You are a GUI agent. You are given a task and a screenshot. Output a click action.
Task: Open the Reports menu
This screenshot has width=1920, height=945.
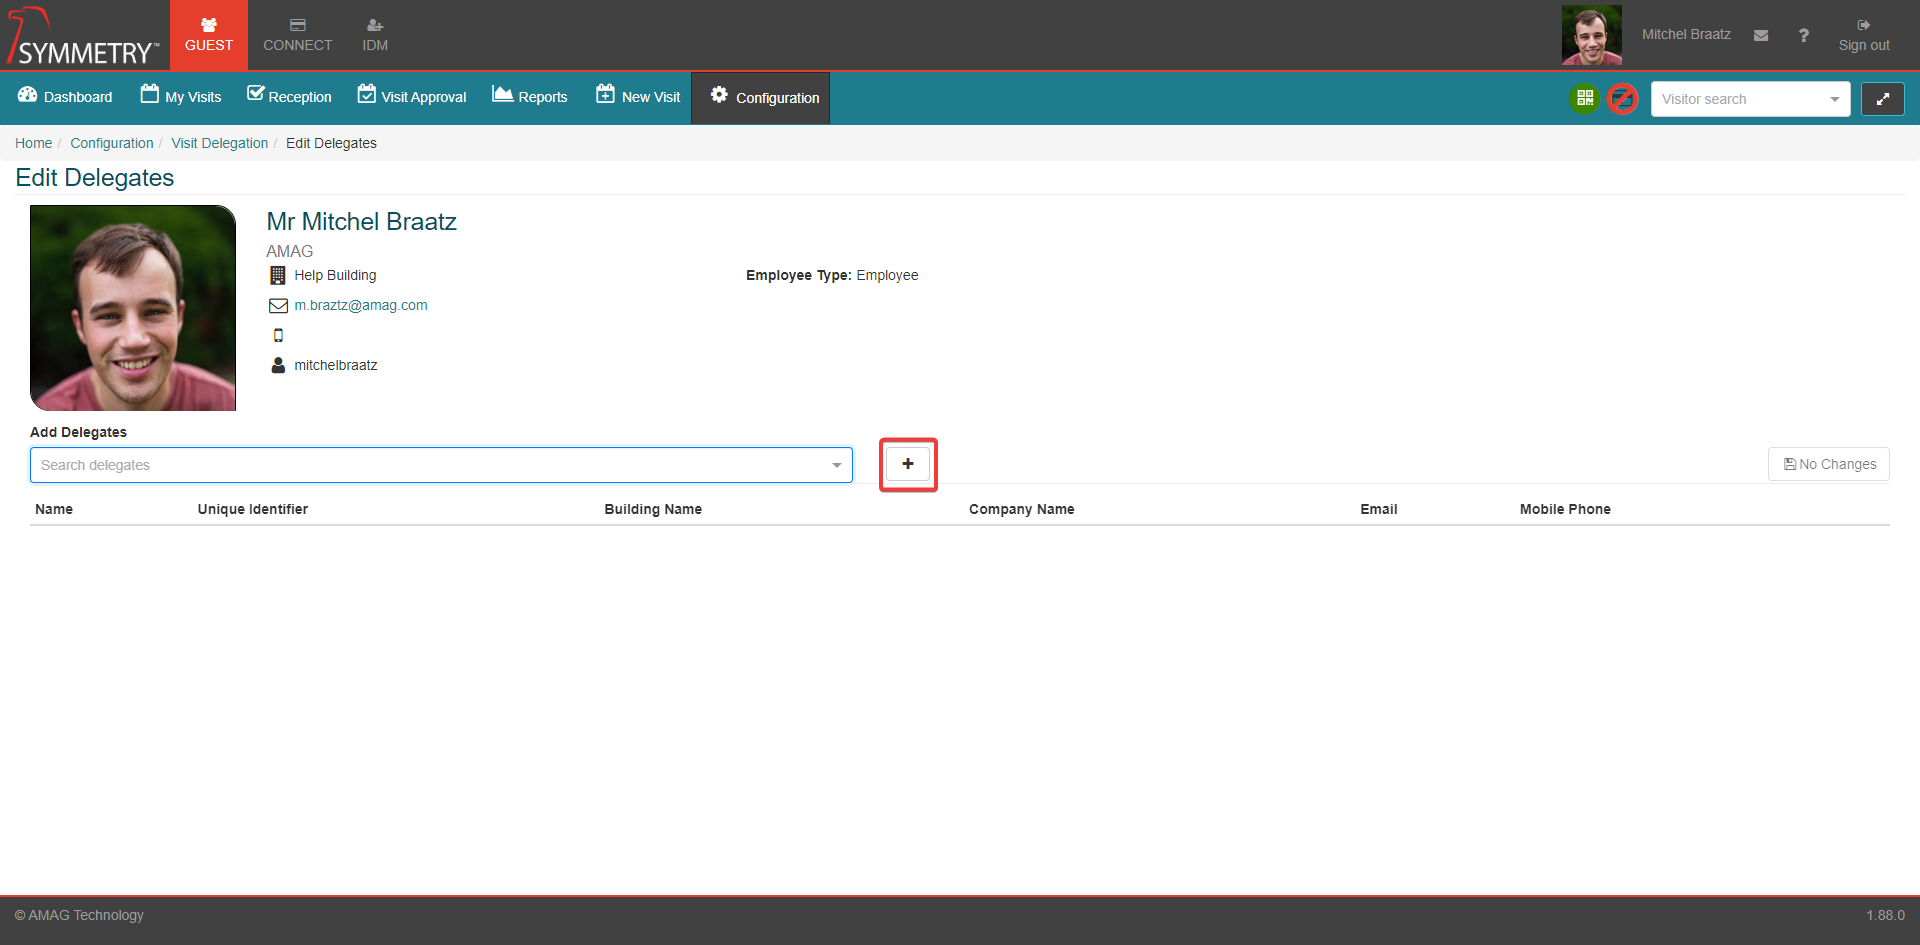(530, 97)
